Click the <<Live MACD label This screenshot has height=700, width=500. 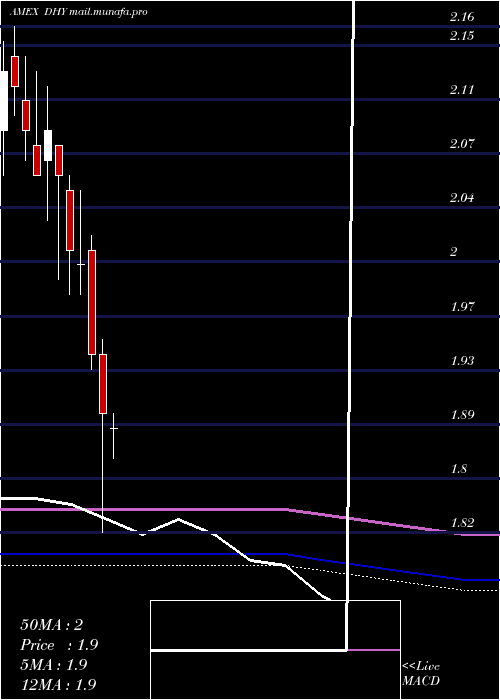[x=421, y=674]
